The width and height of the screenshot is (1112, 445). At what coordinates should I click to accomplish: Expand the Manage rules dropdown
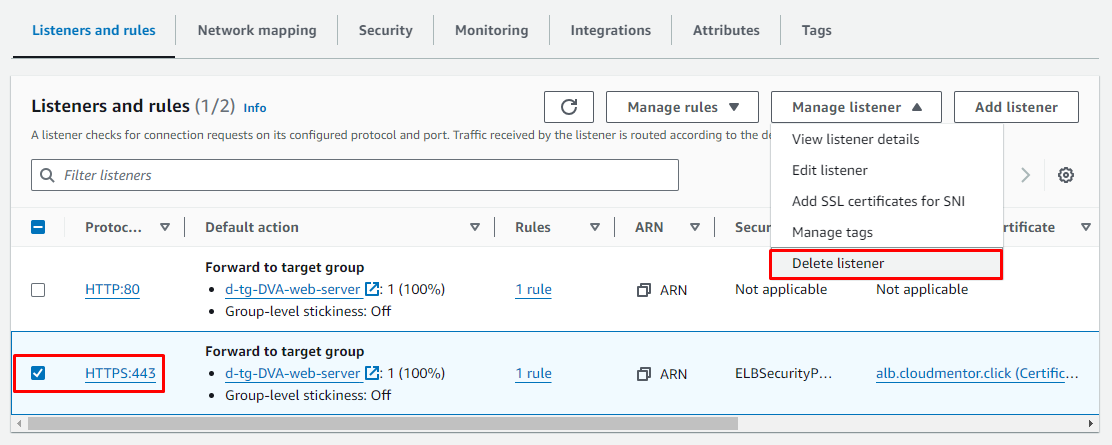pyautogui.click(x=684, y=107)
